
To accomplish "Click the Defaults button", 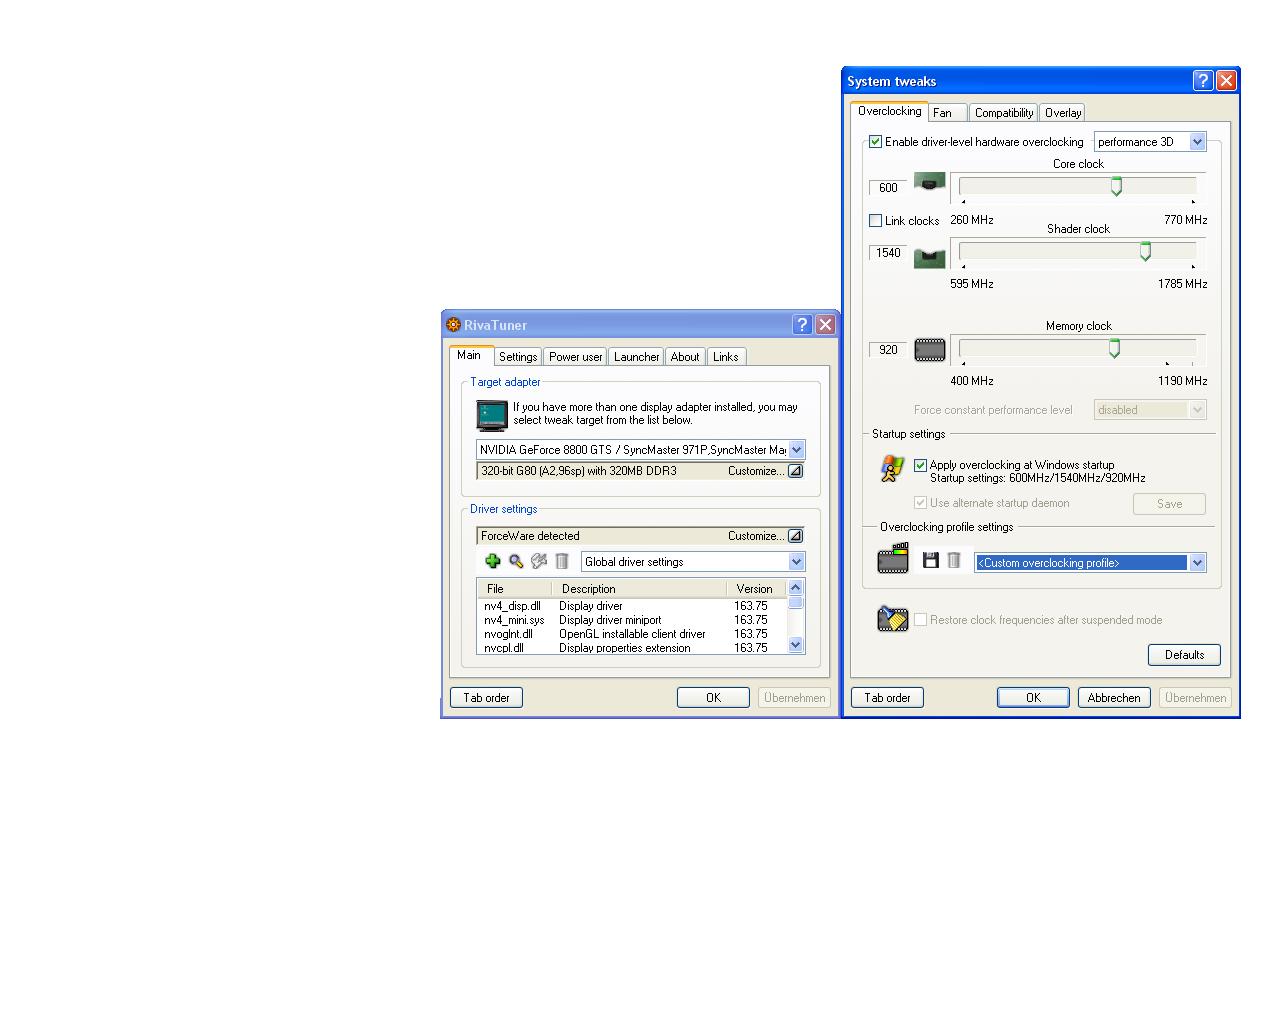I will coord(1184,655).
